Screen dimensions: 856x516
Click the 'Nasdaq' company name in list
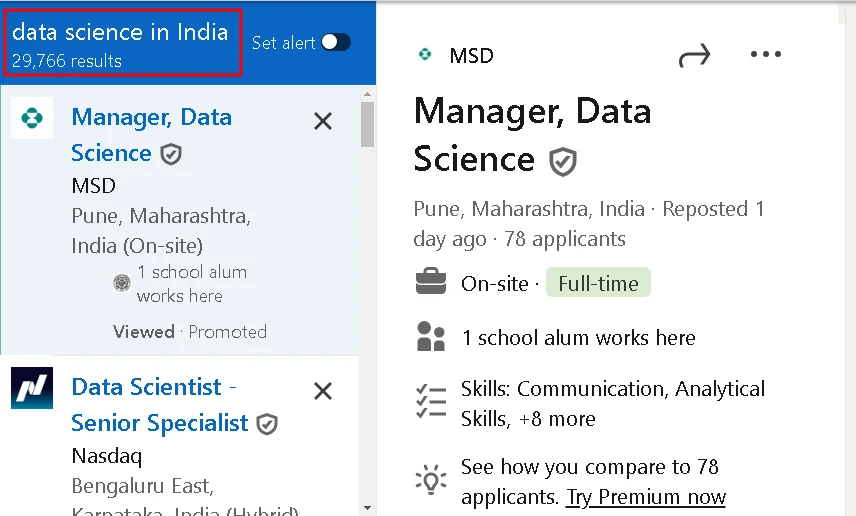click(x=107, y=455)
